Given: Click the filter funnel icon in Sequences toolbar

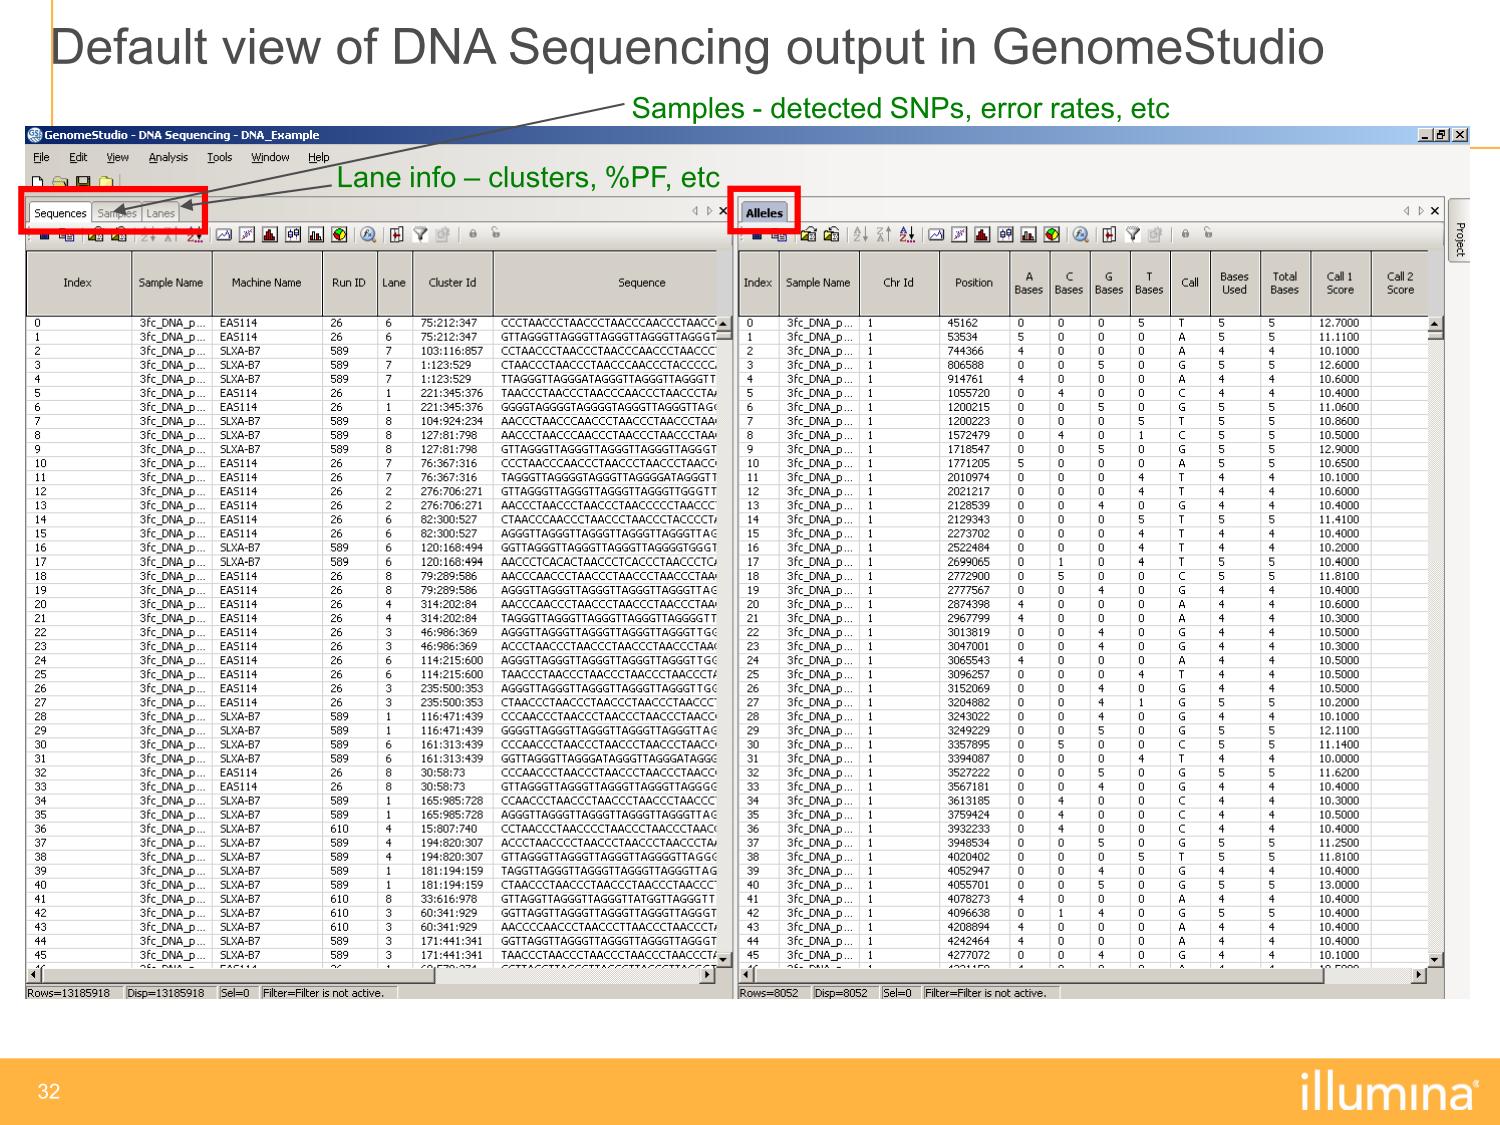Looking at the screenshot, I should 421,234.
